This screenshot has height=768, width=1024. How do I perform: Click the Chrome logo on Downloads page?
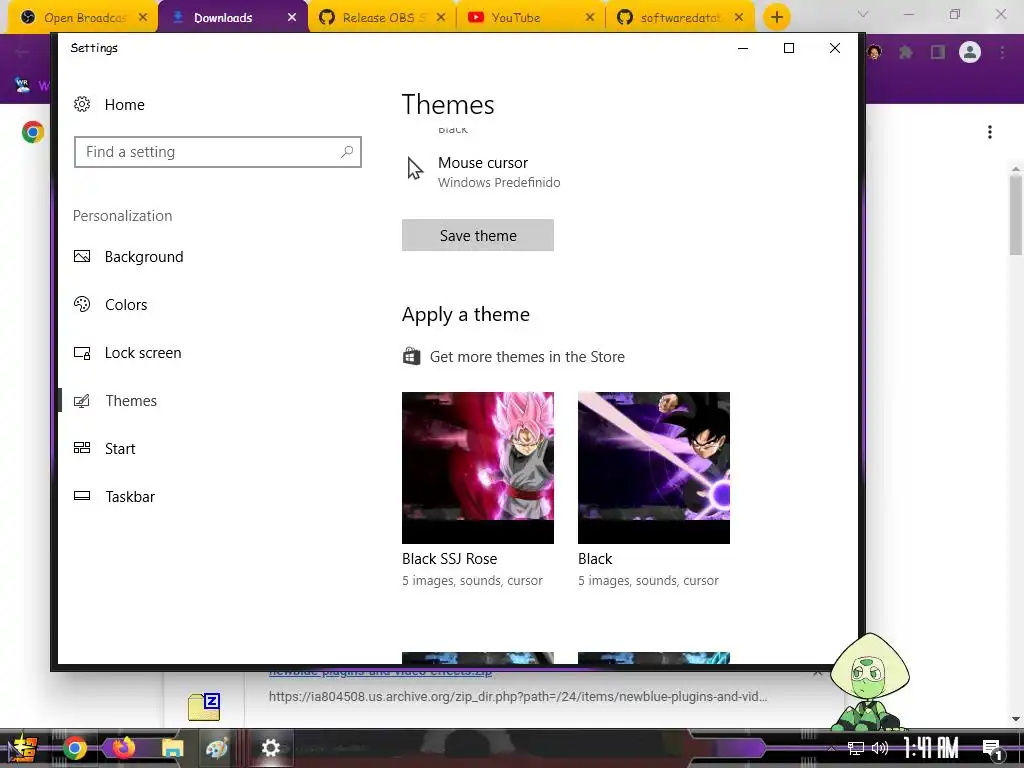pyautogui.click(x=33, y=132)
